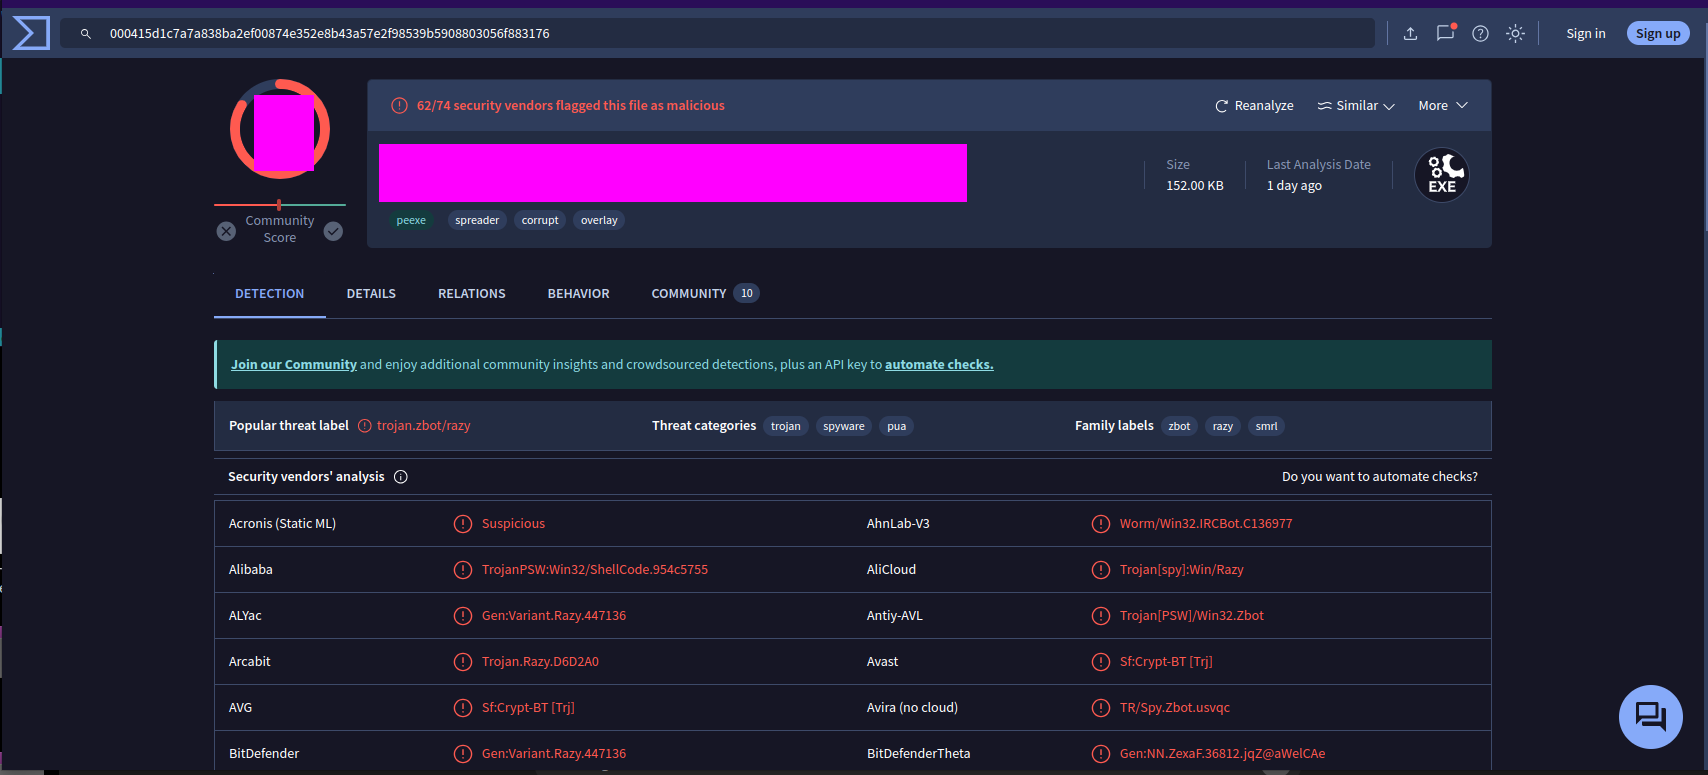Select the spreader tag

pyautogui.click(x=477, y=221)
